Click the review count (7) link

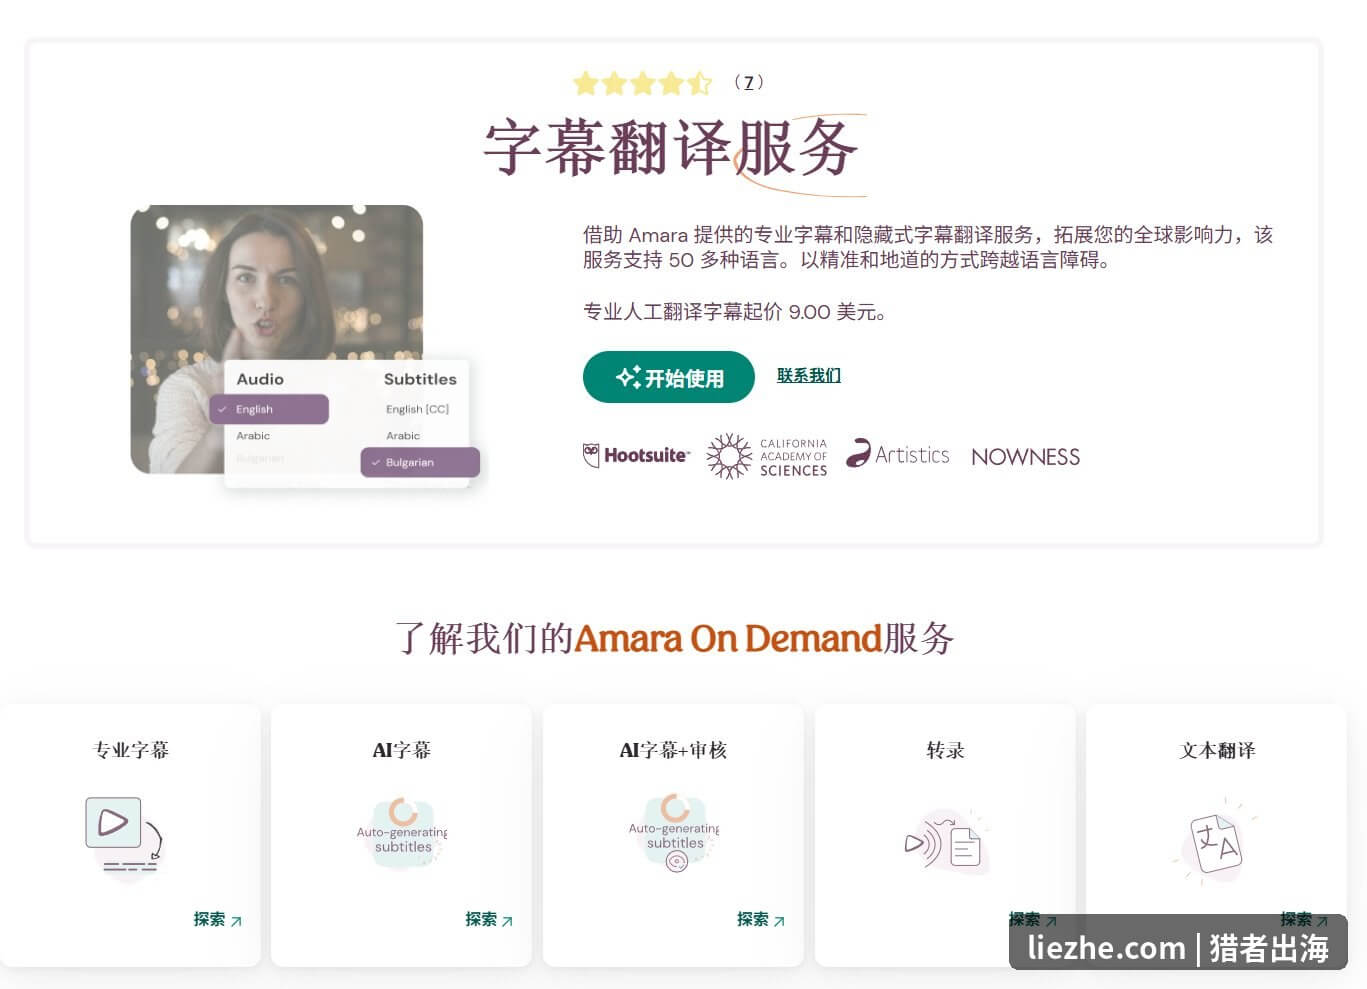(749, 82)
